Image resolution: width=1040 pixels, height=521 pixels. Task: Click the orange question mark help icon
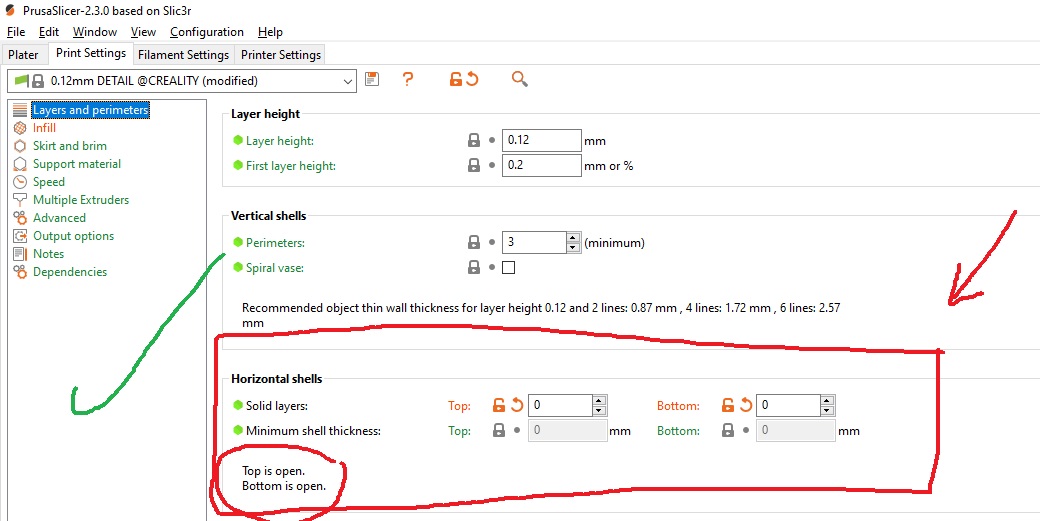point(408,80)
